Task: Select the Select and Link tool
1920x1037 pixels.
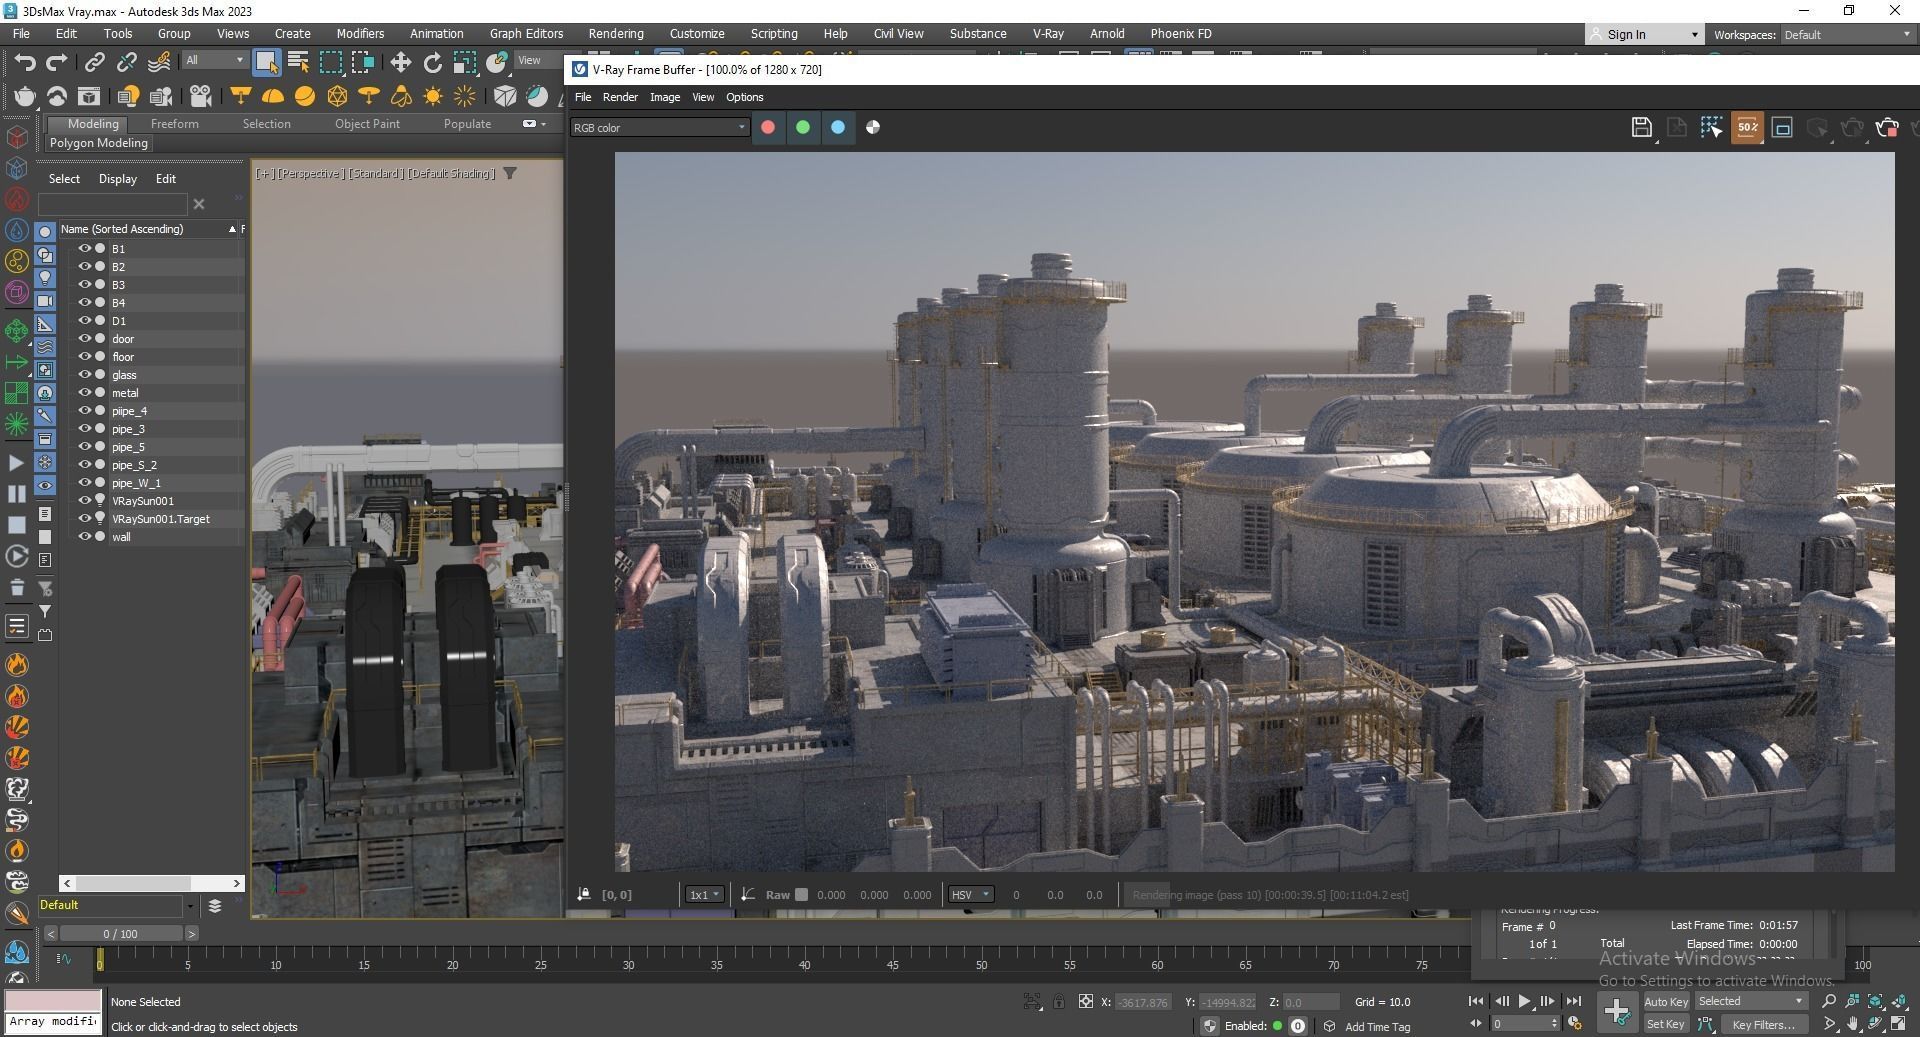Action: coord(94,62)
